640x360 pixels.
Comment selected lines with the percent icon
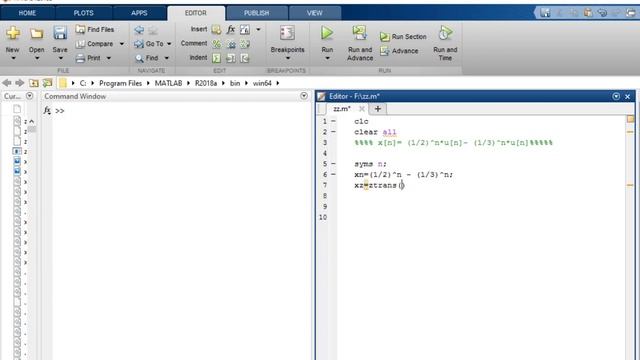[x=216, y=44]
